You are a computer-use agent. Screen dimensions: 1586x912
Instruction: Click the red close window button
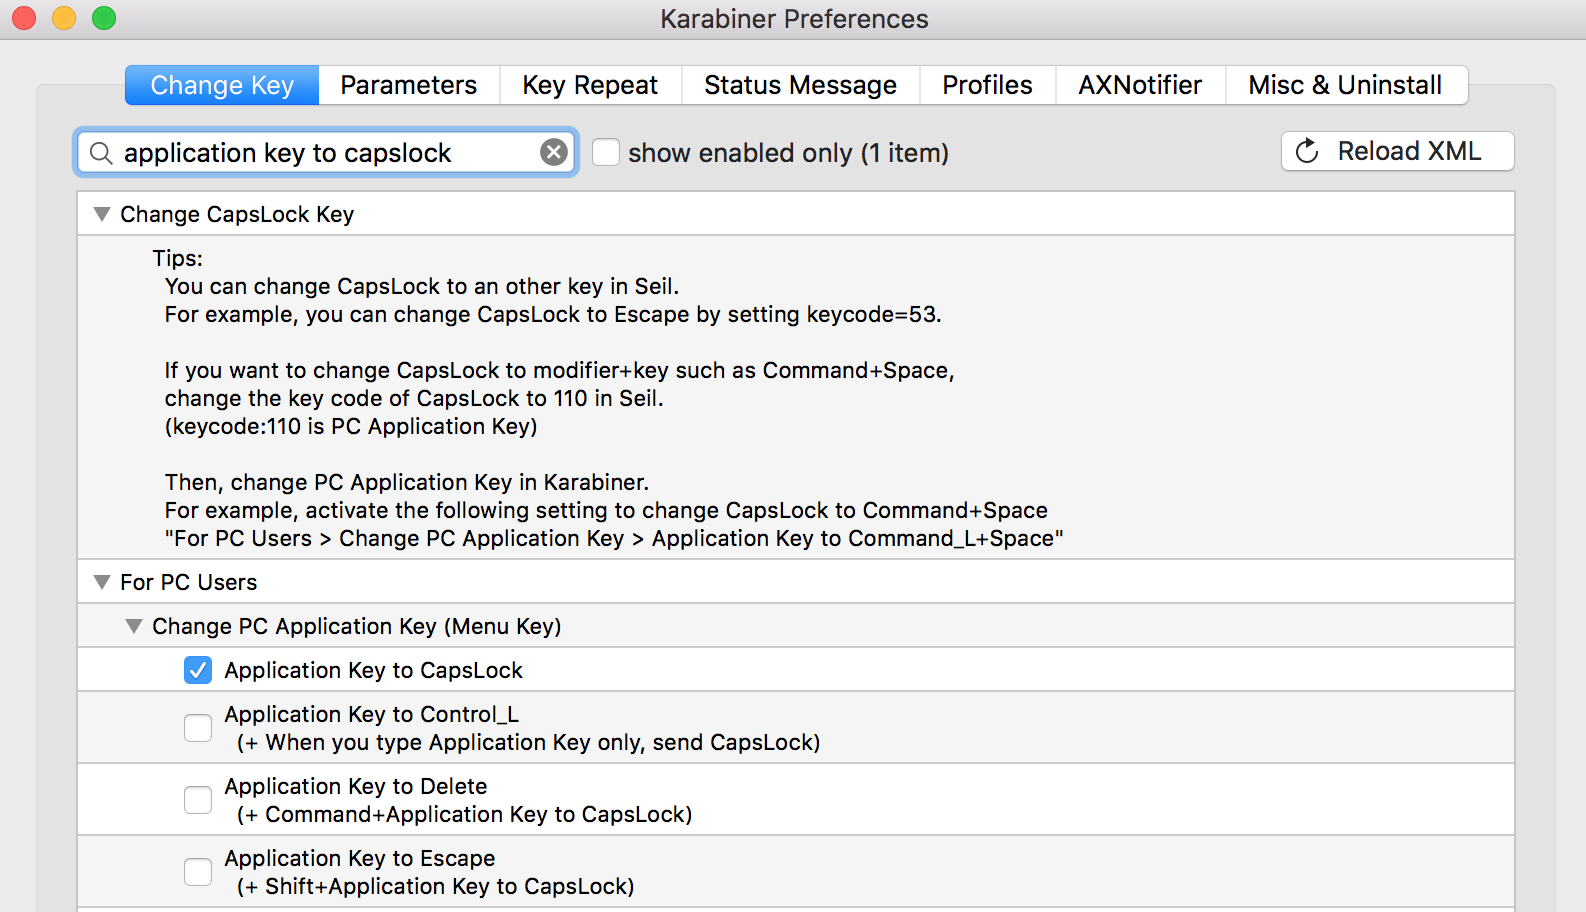point(24,18)
